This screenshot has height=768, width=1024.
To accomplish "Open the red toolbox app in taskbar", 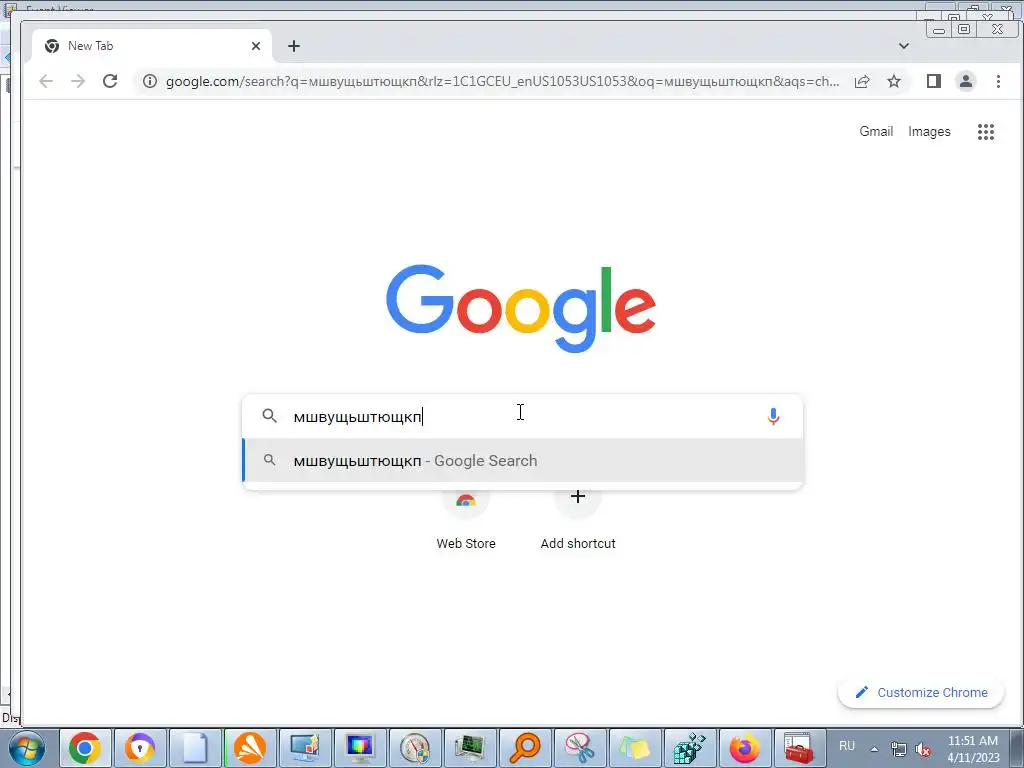I will point(799,748).
